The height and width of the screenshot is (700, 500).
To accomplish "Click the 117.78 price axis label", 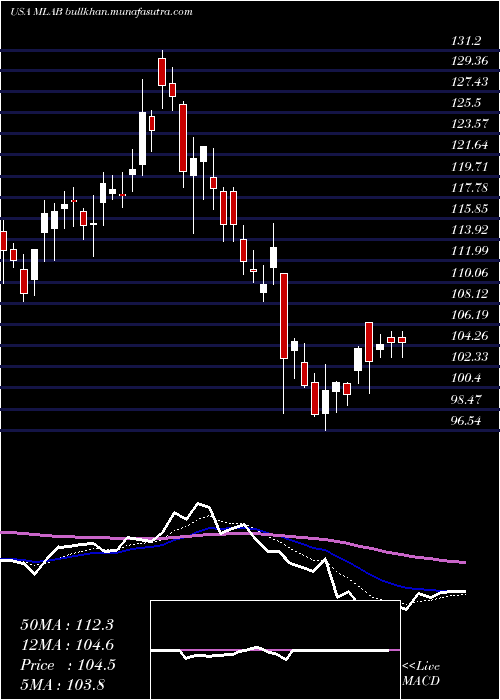I will [469, 188].
